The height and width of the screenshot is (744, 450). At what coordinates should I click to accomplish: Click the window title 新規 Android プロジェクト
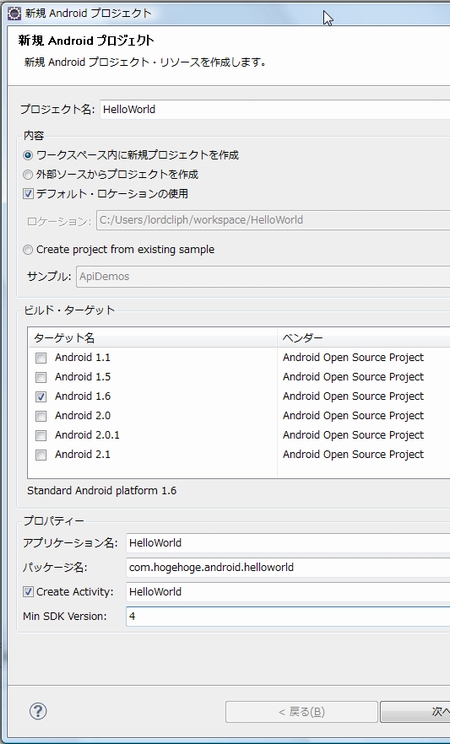[88, 13]
